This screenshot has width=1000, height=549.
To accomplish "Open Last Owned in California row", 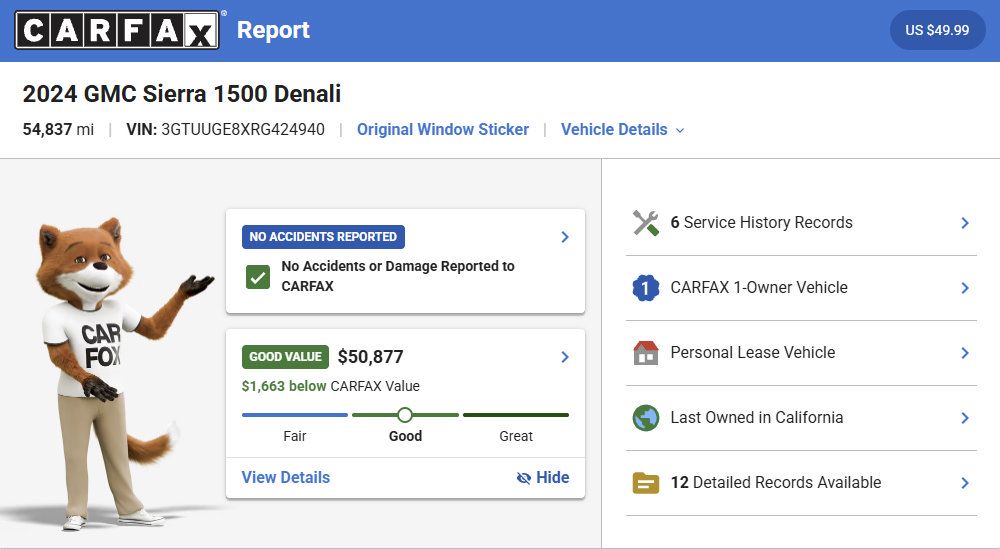I will pos(802,418).
